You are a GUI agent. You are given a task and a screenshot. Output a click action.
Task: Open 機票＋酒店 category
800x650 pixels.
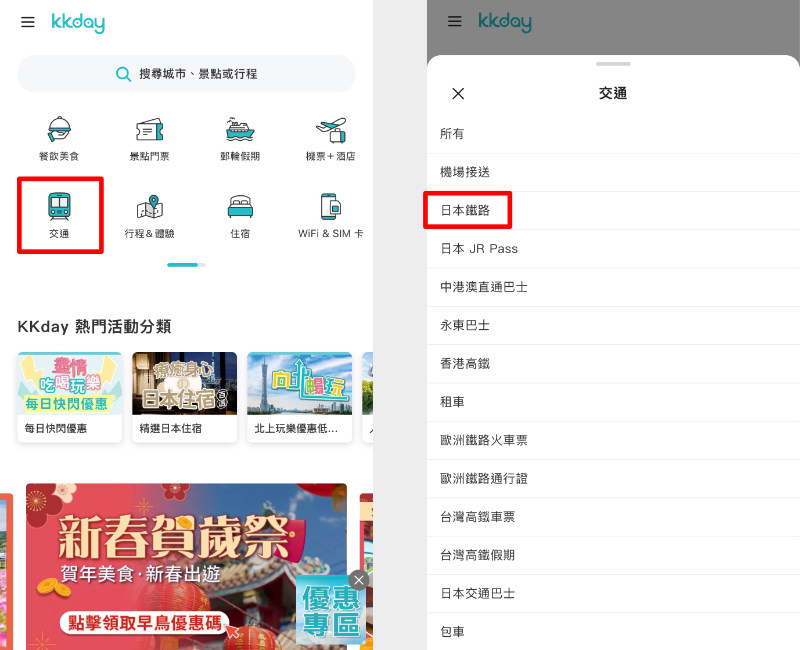331,139
